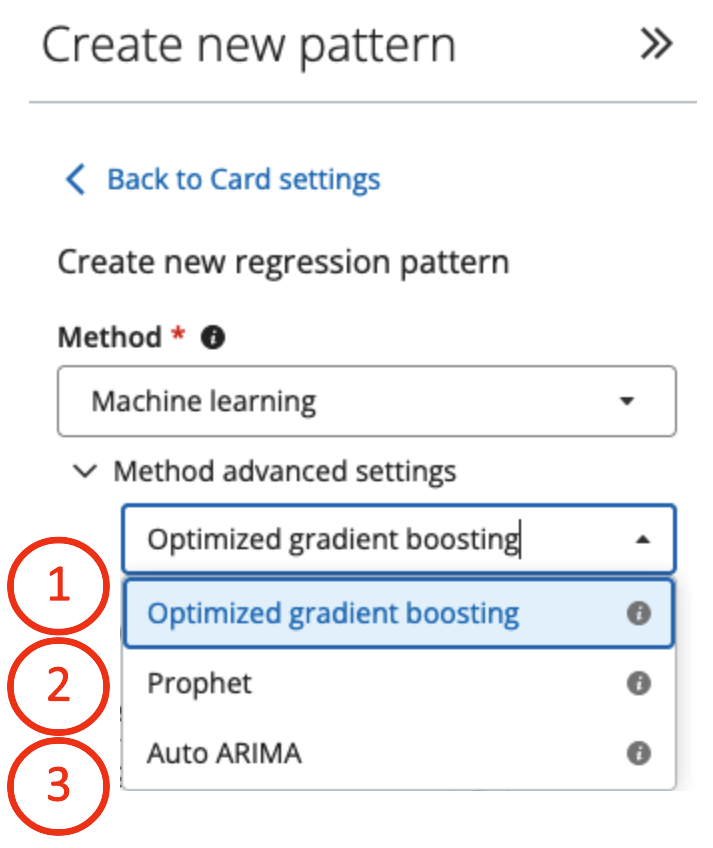Show info for the Method field
Screen dimensions: 713x848
click(x=212, y=338)
